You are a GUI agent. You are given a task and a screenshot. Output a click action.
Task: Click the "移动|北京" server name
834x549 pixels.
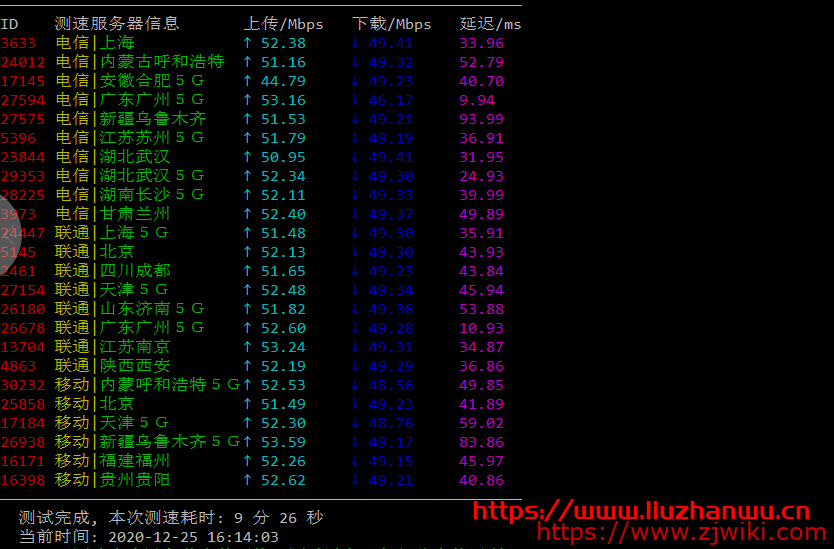(95, 404)
